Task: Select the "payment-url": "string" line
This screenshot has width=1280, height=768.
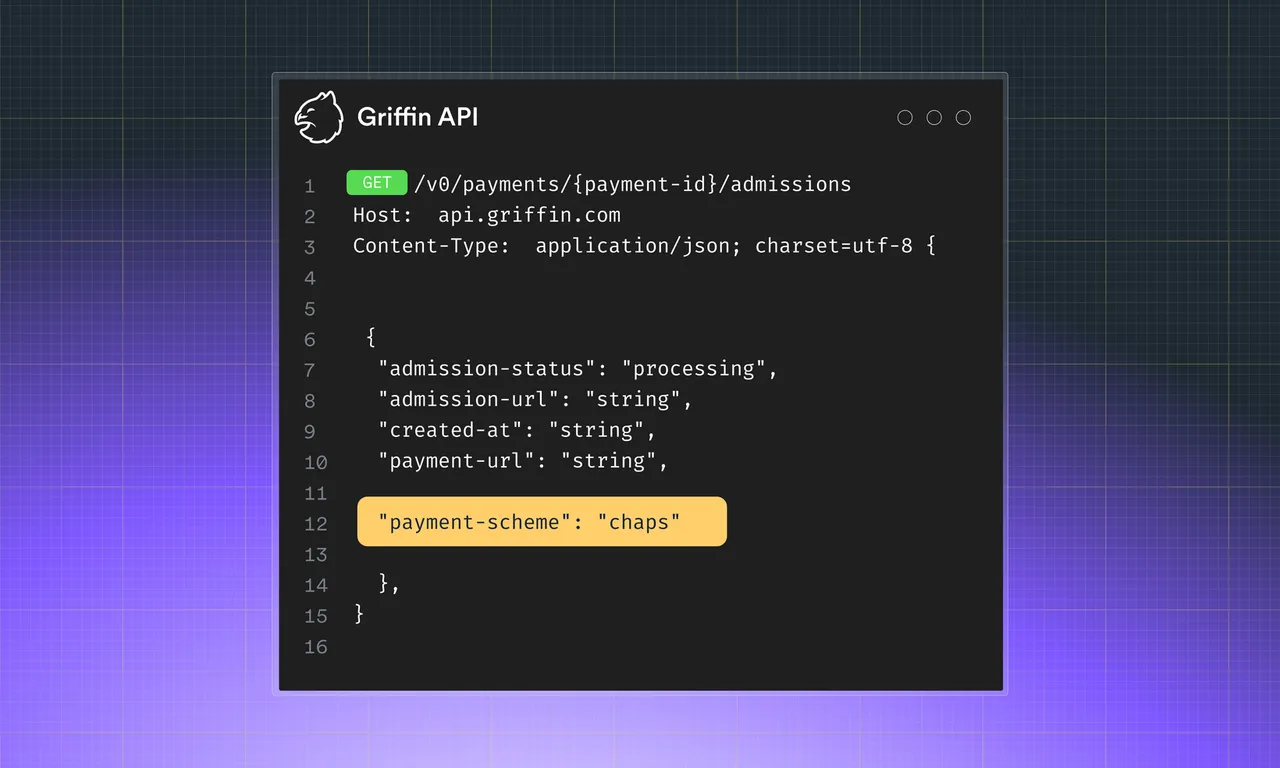Action: click(x=523, y=461)
